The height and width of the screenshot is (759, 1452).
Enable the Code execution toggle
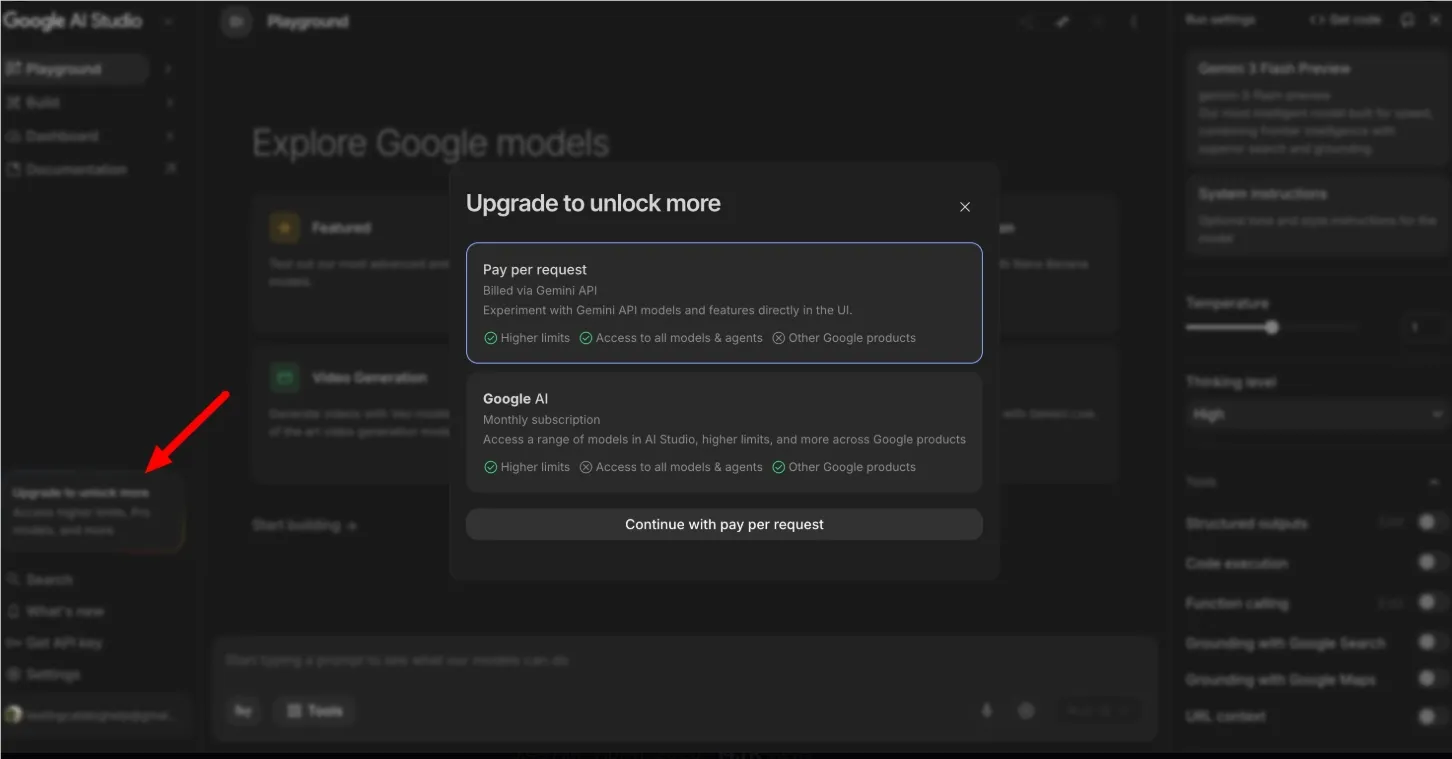[1426, 563]
